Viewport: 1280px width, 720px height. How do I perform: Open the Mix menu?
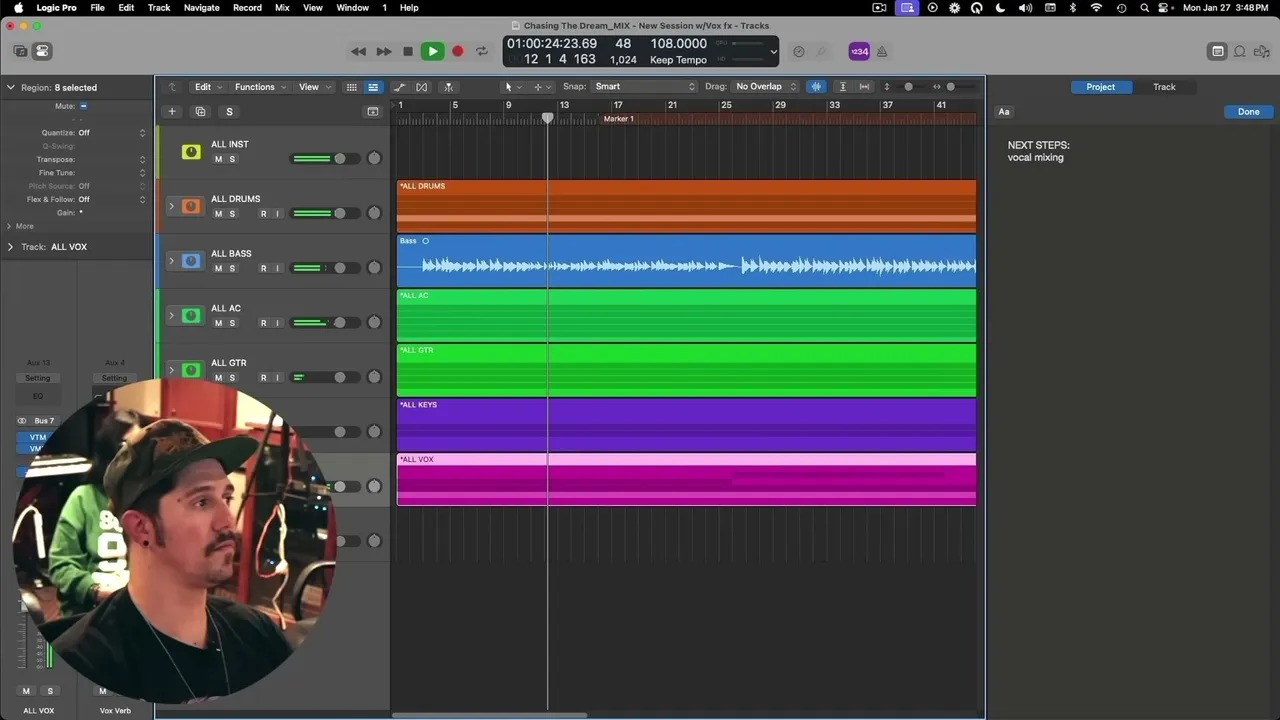pyautogui.click(x=282, y=8)
